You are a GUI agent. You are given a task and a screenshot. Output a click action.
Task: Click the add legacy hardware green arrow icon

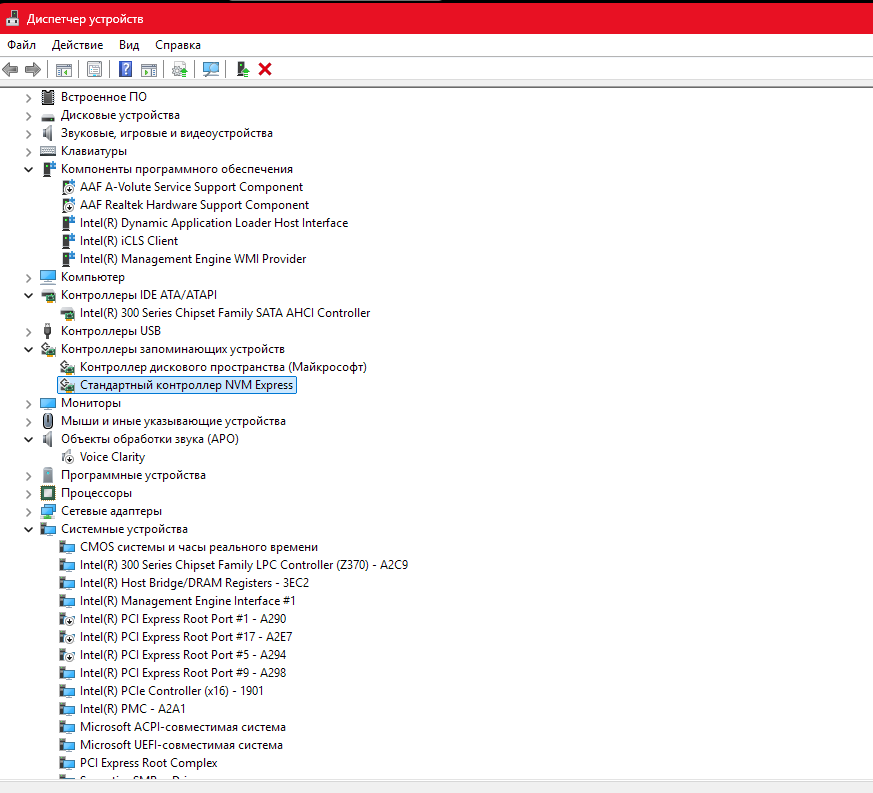242,69
